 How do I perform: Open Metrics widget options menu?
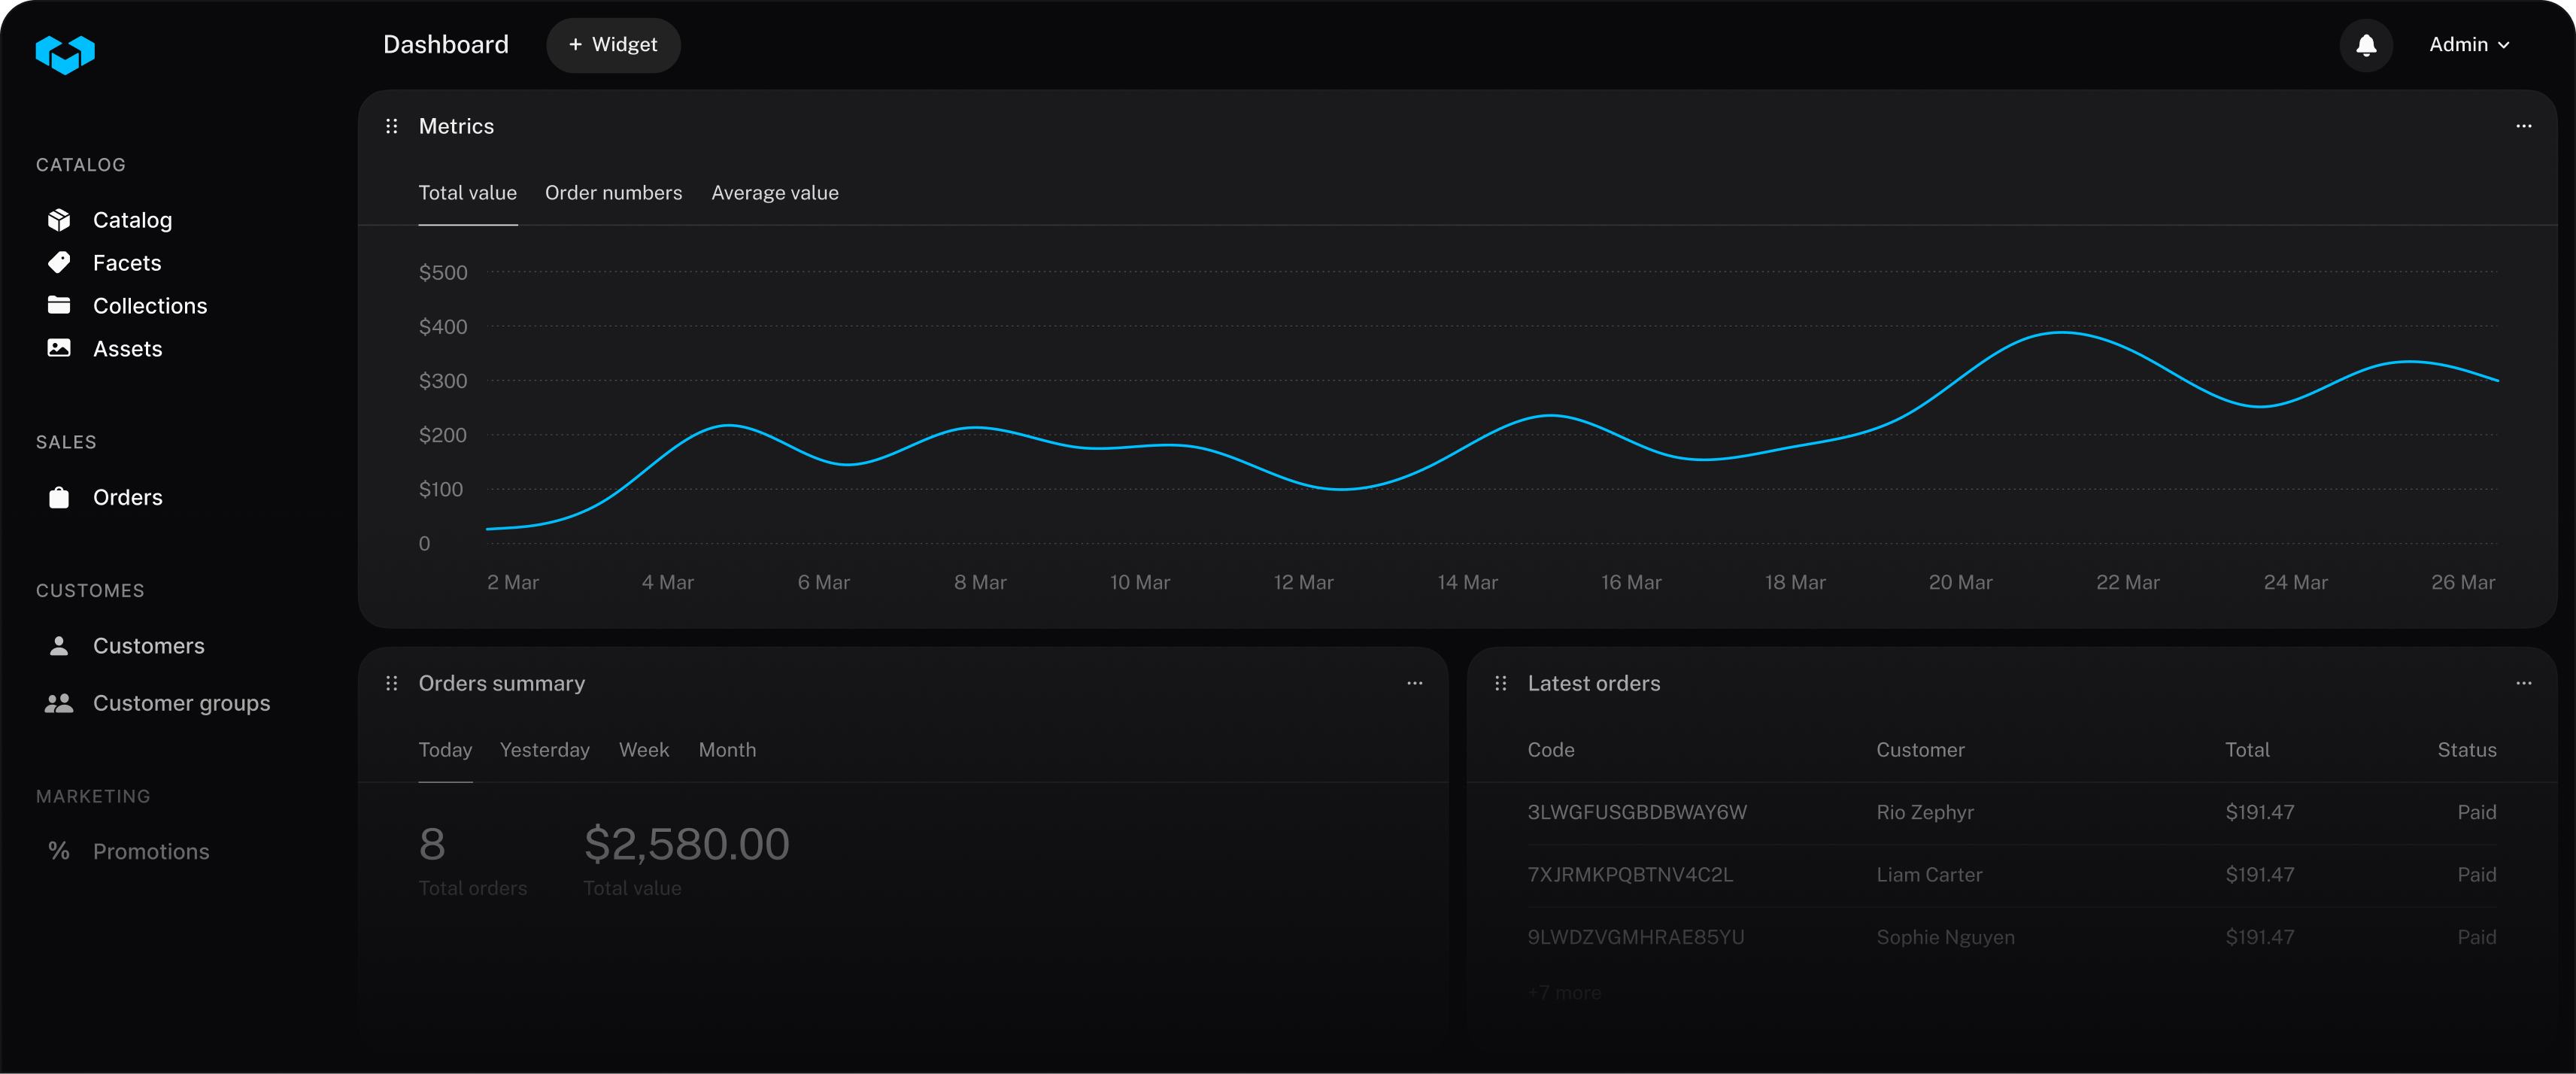(2523, 126)
